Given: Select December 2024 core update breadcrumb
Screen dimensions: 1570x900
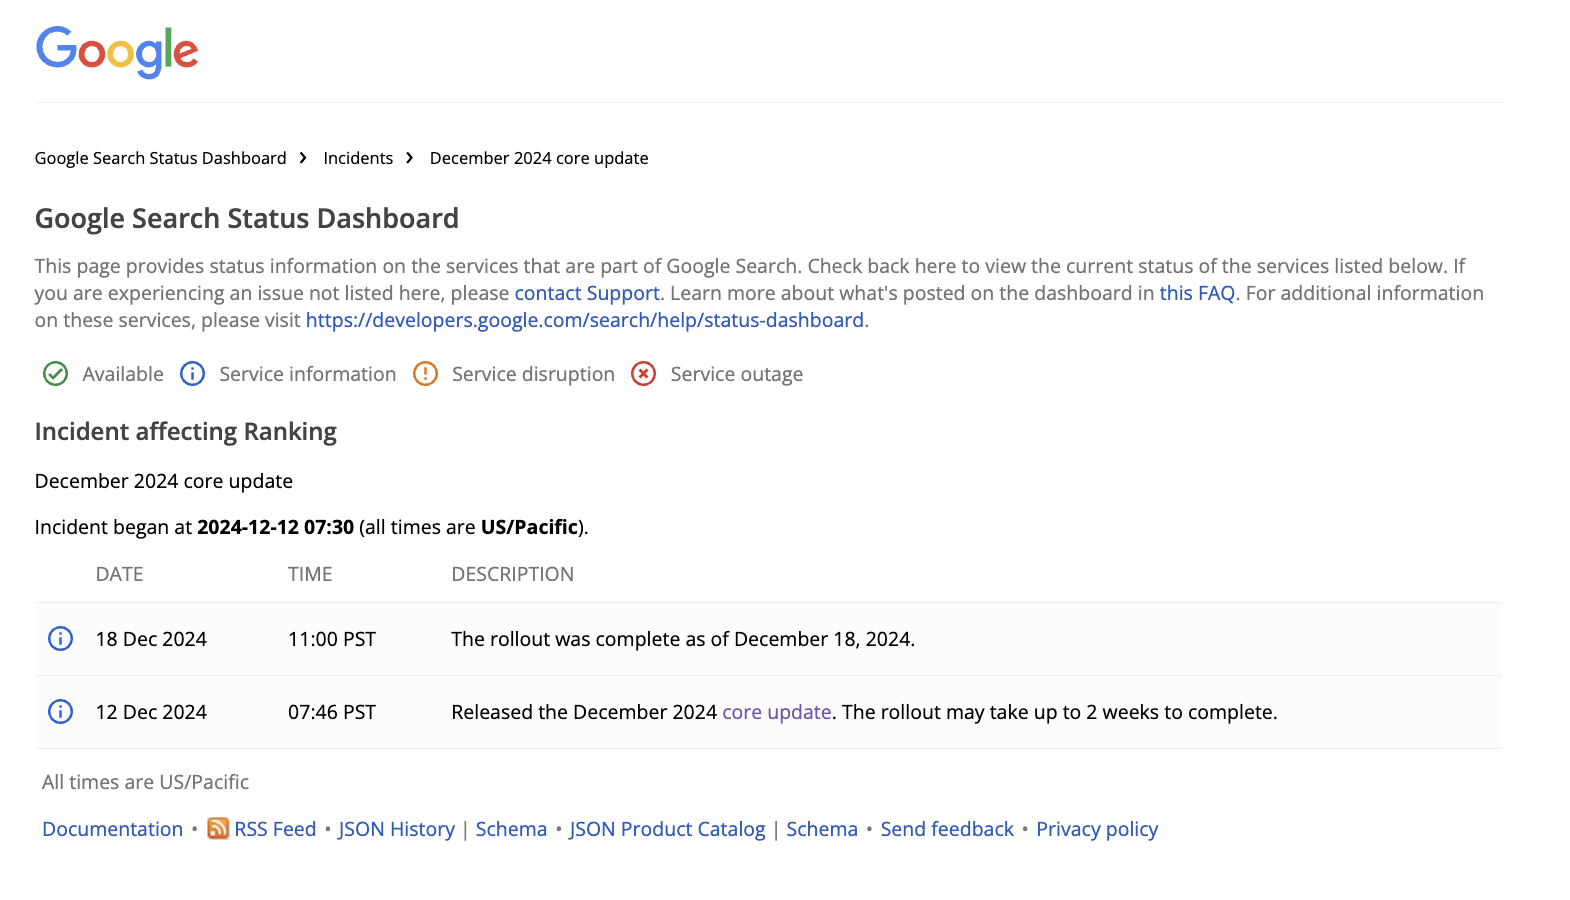Looking at the screenshot, I should coord(538,158).
